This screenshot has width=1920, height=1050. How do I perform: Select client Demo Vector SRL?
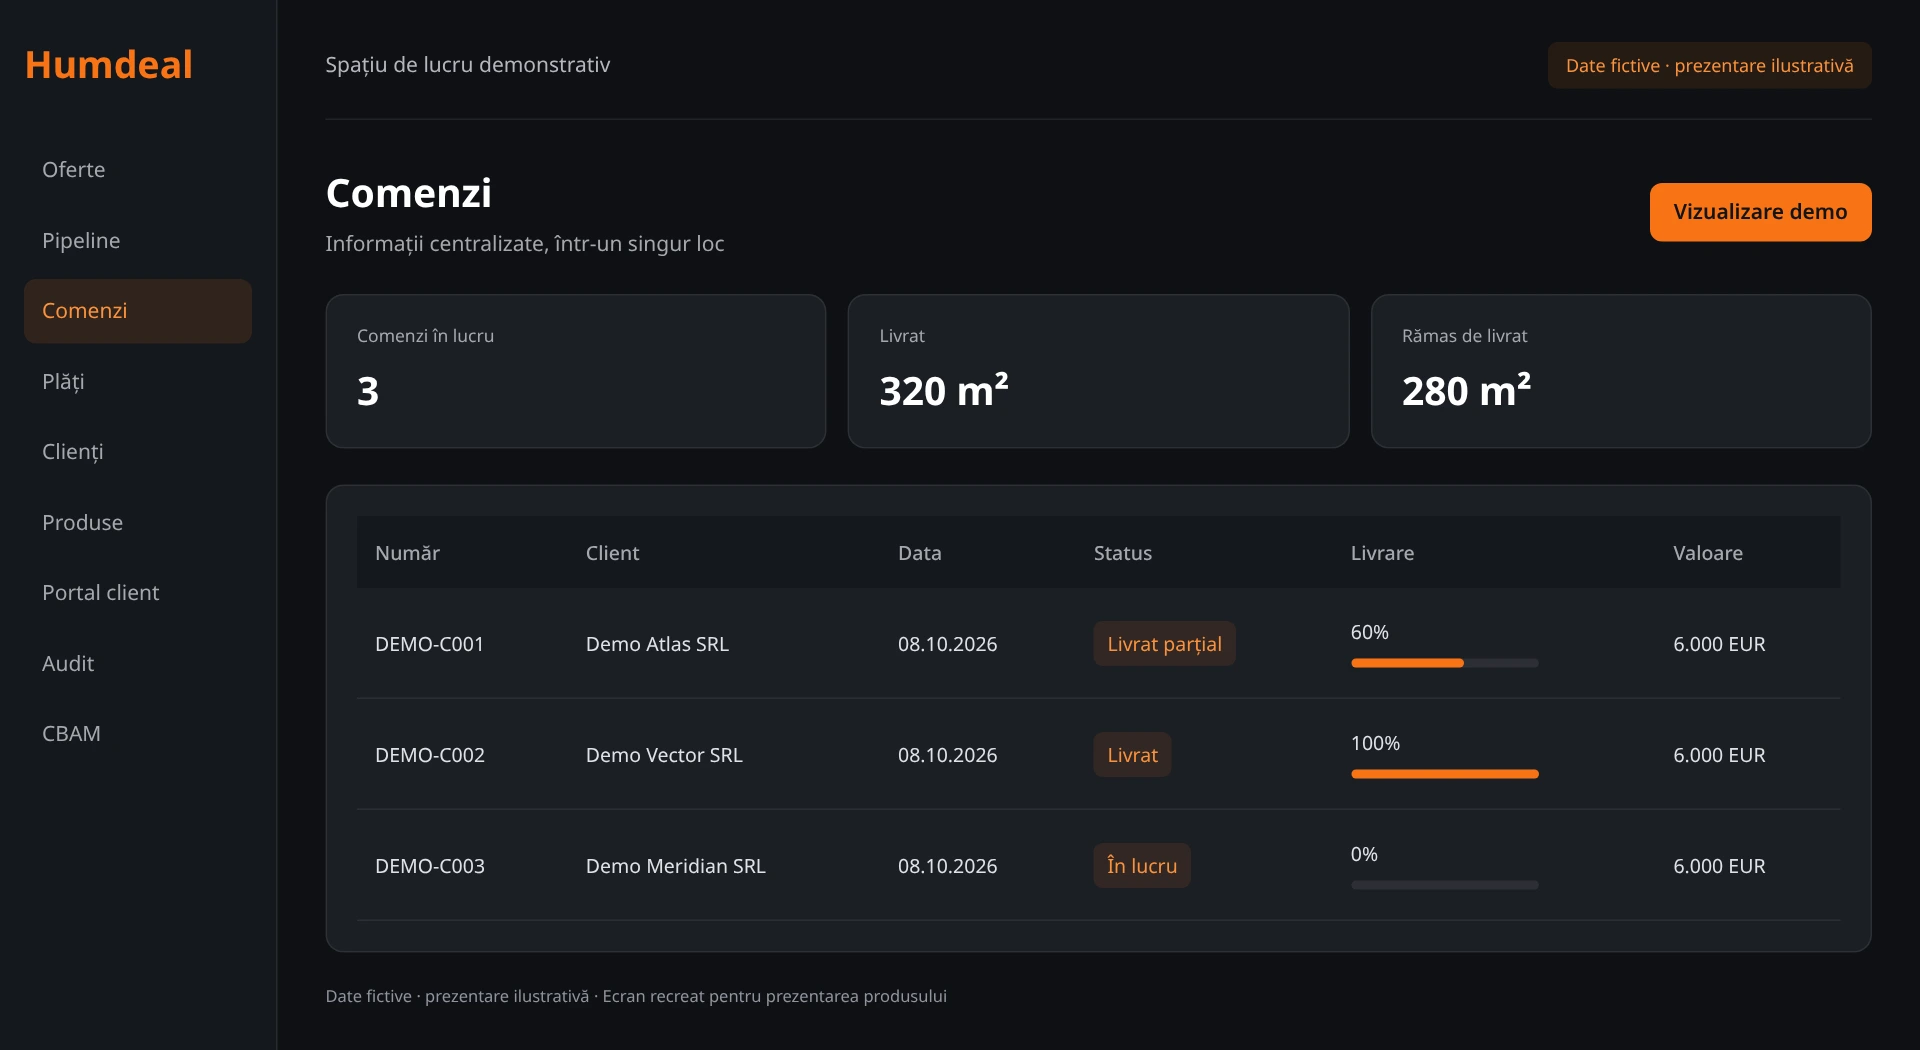tap(664, 756)
